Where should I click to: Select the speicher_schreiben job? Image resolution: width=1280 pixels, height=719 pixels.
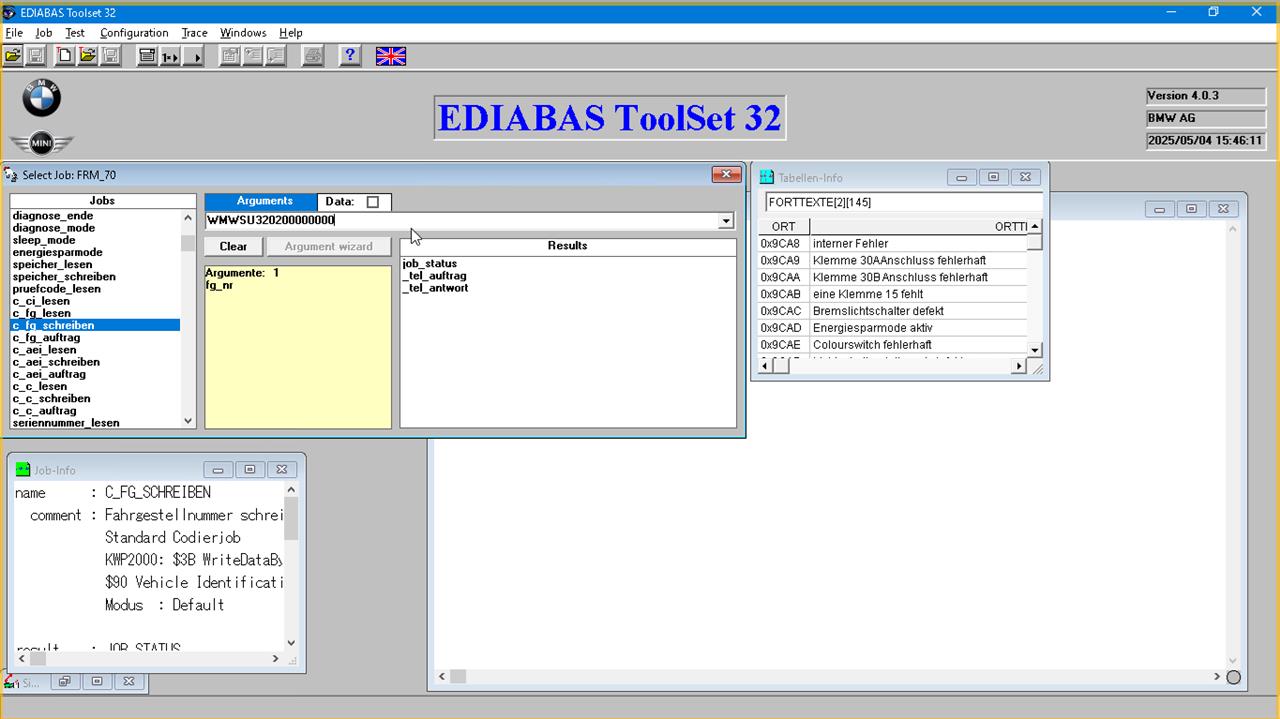point(64,277)
